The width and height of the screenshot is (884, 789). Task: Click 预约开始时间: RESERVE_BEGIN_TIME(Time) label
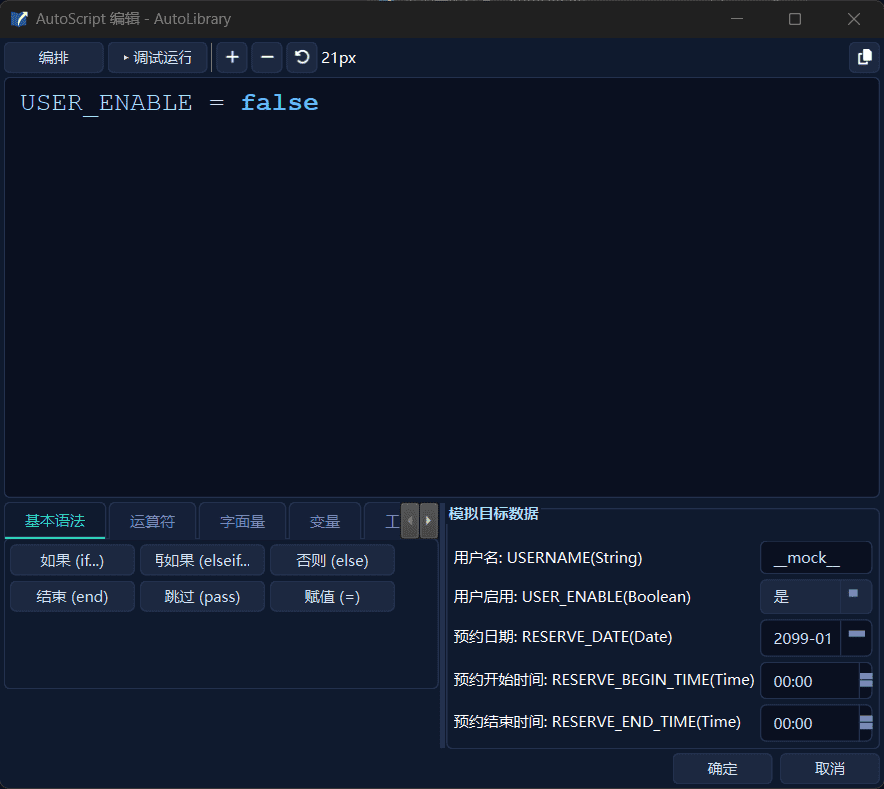coord(604,680)
